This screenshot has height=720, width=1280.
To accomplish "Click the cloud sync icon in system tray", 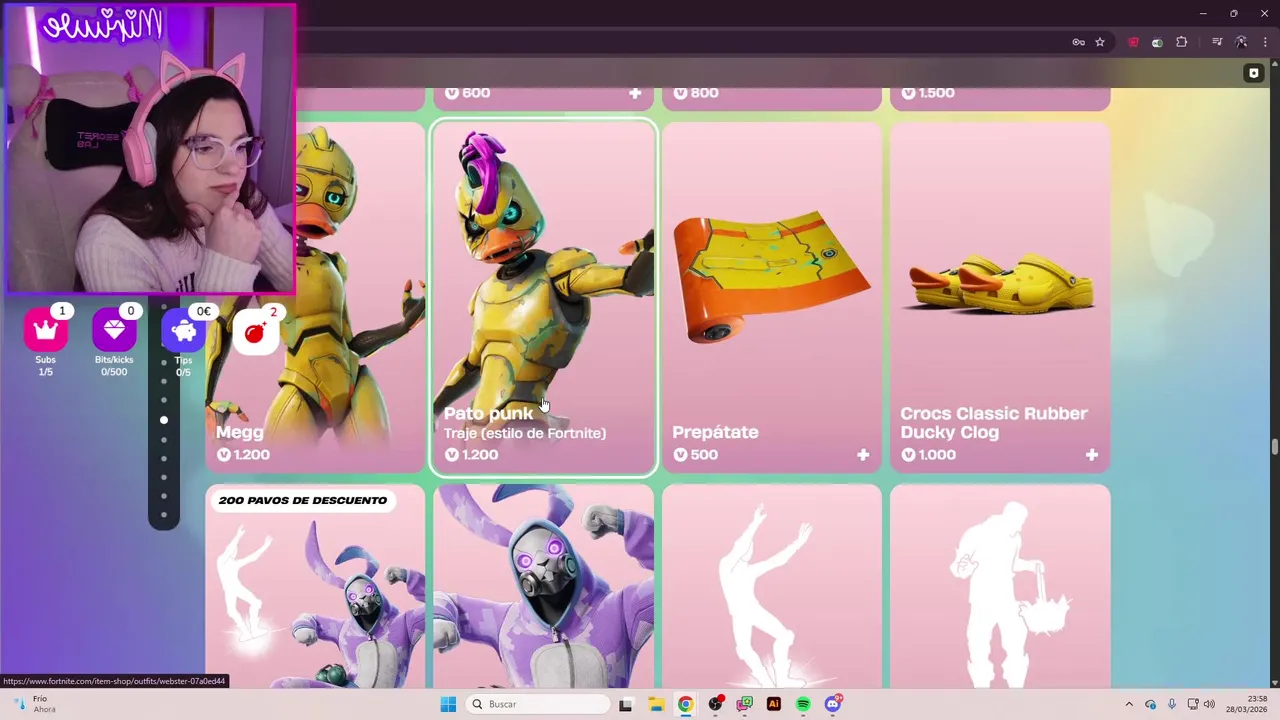I will [1150, 704].
